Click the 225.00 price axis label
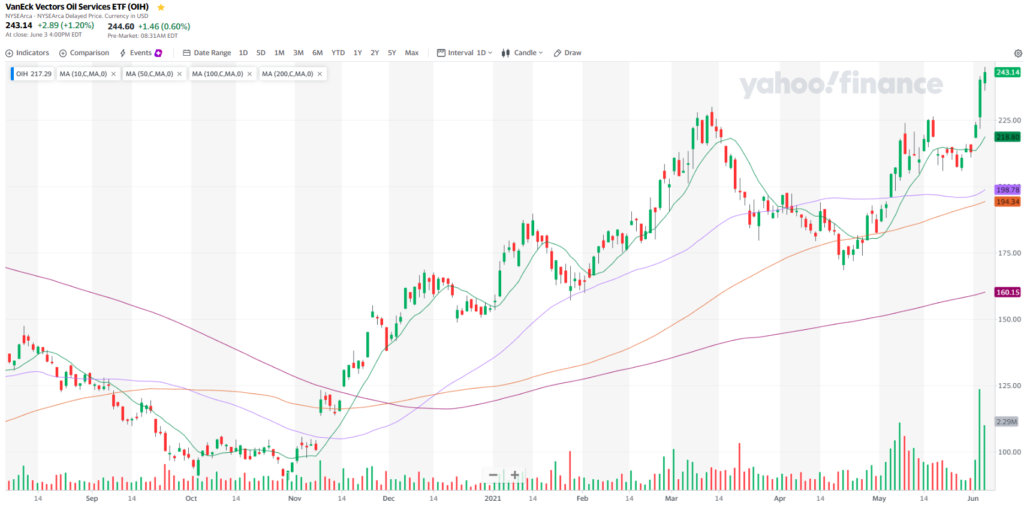 tap(1008, 120)
